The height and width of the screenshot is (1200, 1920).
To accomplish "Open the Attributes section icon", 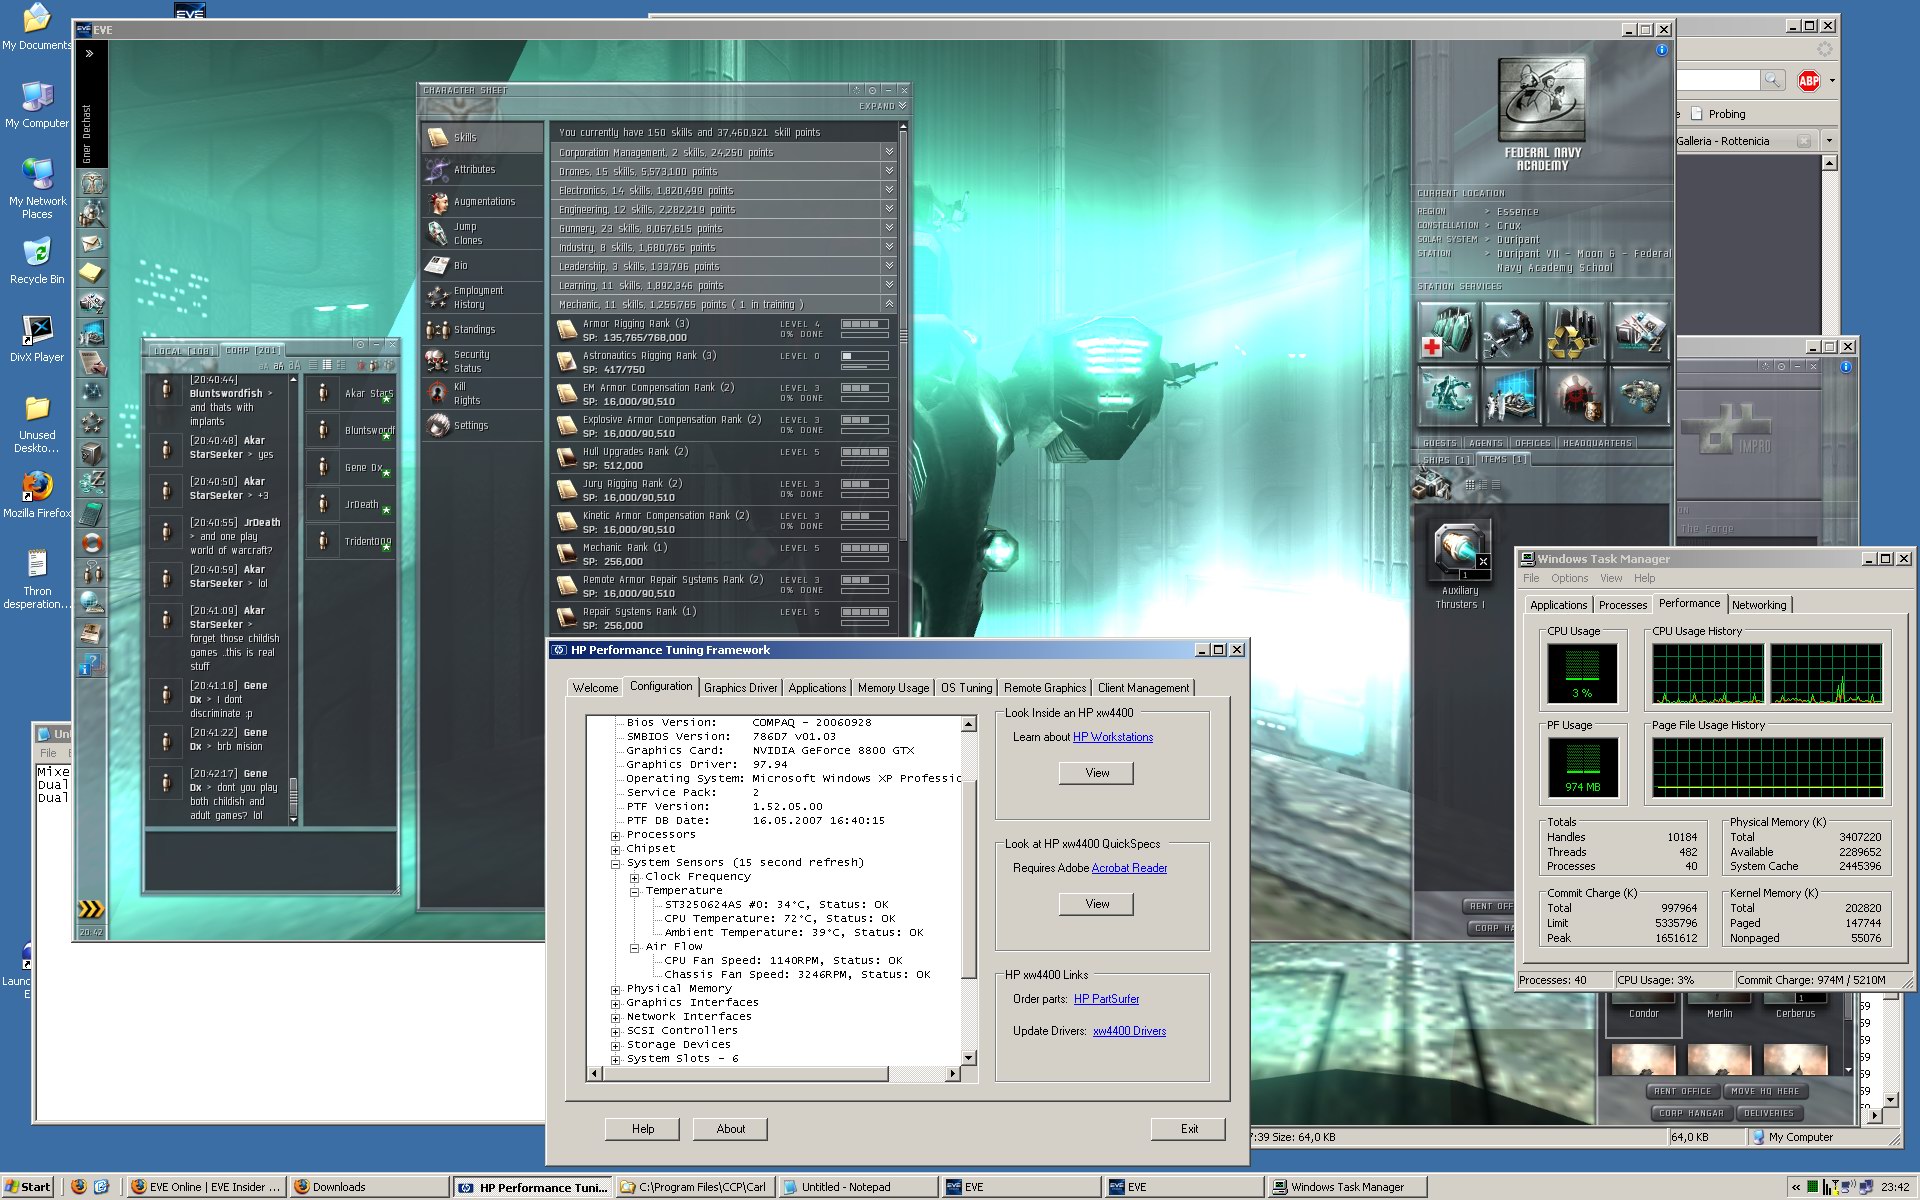I will (438, 170).
